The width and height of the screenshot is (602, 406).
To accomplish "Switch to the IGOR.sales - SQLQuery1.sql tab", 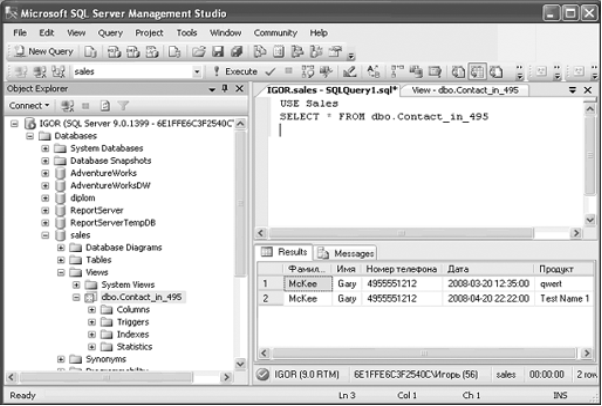I will (332, 91).
